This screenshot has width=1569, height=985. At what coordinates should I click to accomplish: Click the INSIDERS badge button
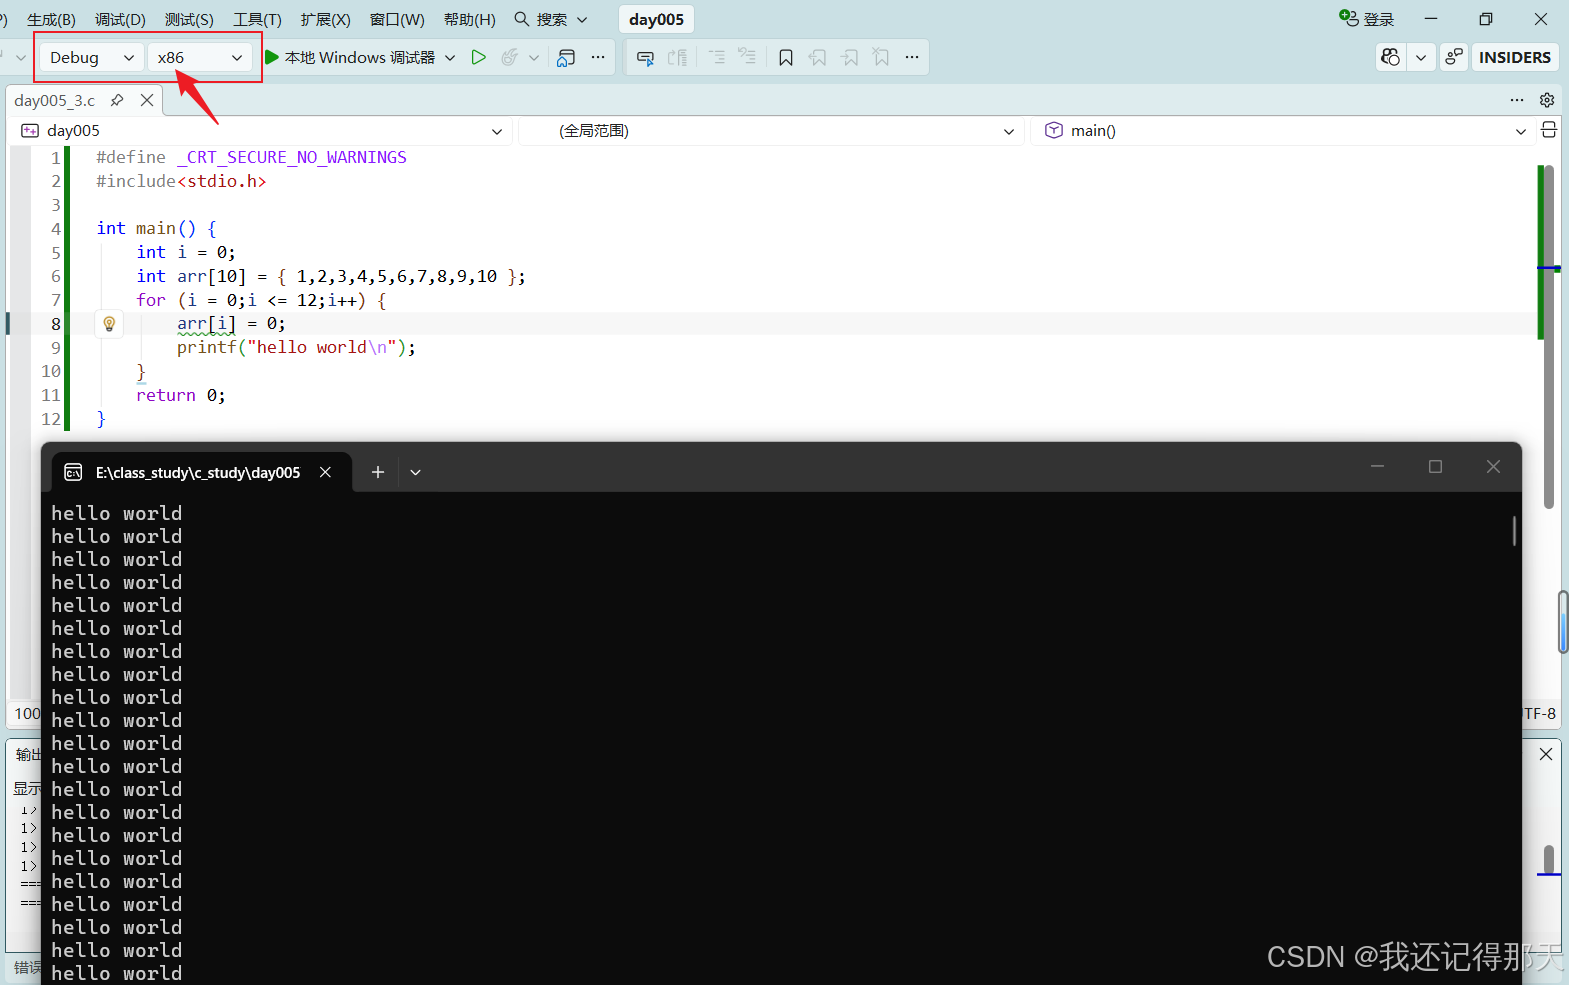(x=1515, y=57)
